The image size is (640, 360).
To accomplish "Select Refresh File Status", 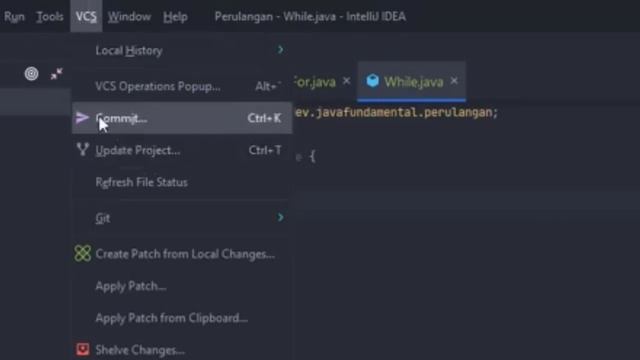I will click(182, 182).
